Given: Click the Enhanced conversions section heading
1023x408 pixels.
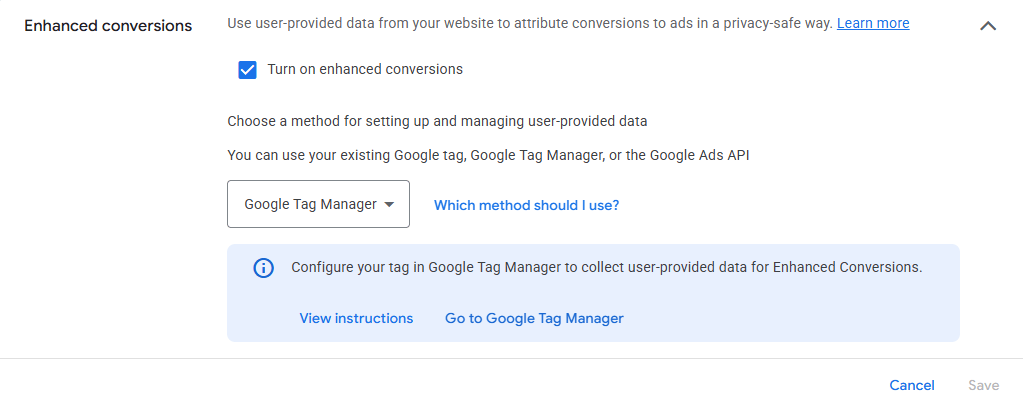Looking at the screenshot, I should coord(108,26).
